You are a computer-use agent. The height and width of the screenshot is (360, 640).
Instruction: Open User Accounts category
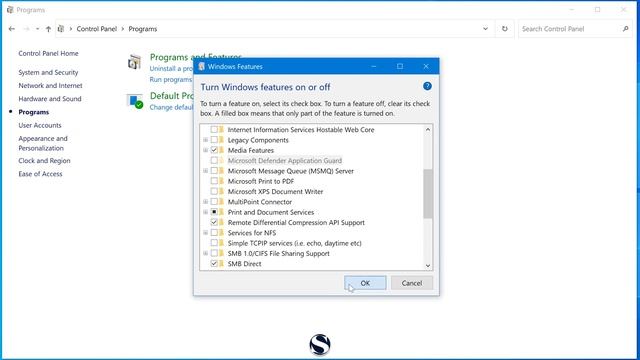point(40,125)
